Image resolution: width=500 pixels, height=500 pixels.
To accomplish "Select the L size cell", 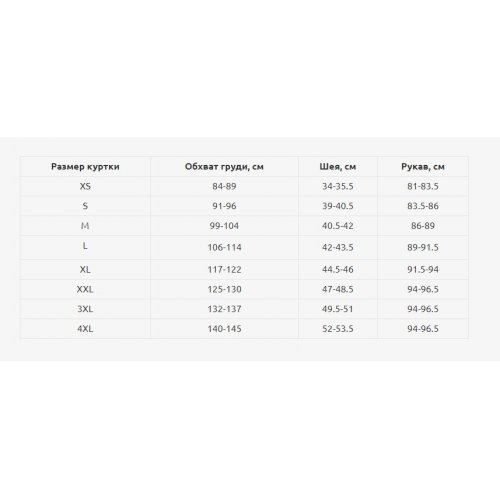I will tap(85, 246).
